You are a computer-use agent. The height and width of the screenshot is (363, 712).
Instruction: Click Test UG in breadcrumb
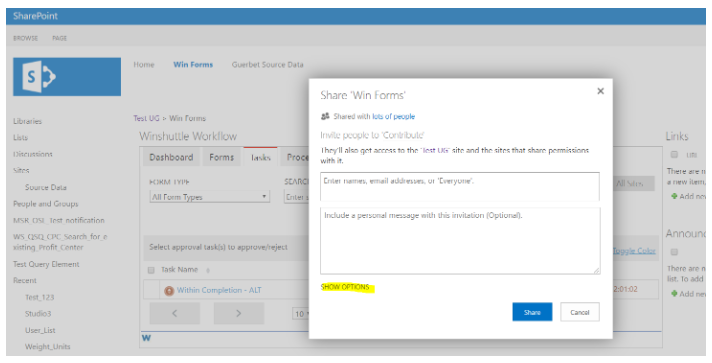coord(146,118)
